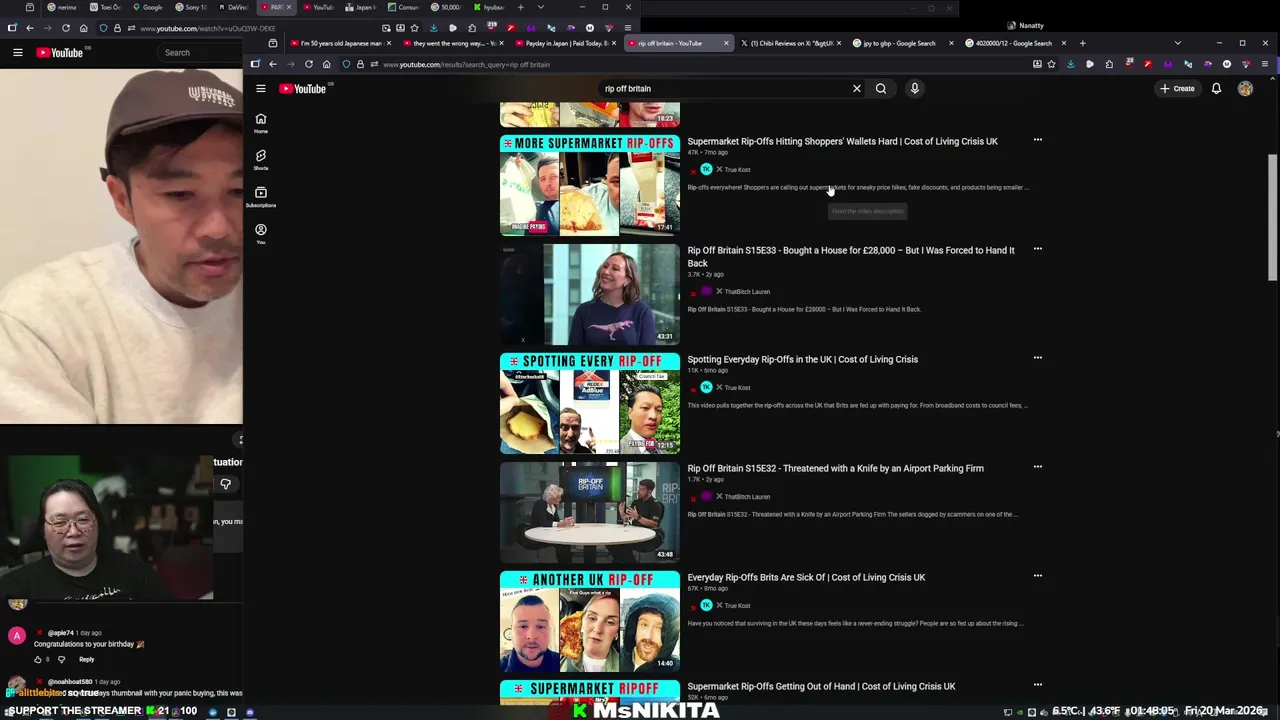The height and width of the screenshot is (720, 1280).
Task: Open front browser application hamburger menu
Action: coord(1265,64)
